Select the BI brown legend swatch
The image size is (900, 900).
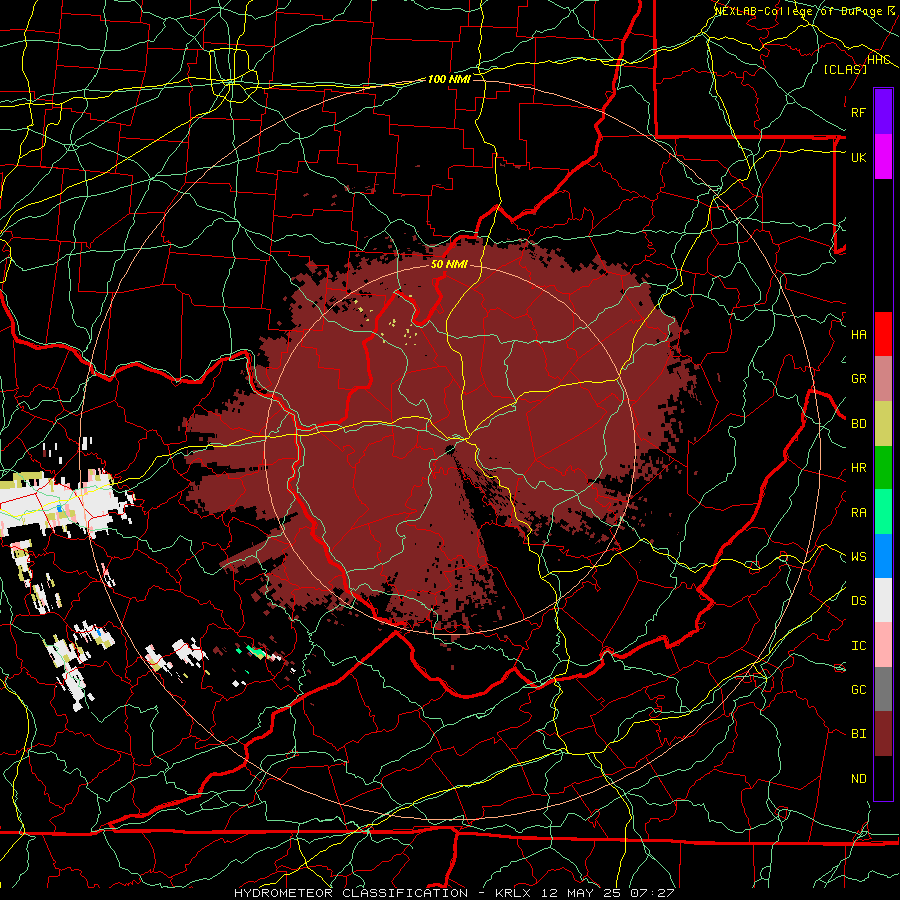[883, 734]
